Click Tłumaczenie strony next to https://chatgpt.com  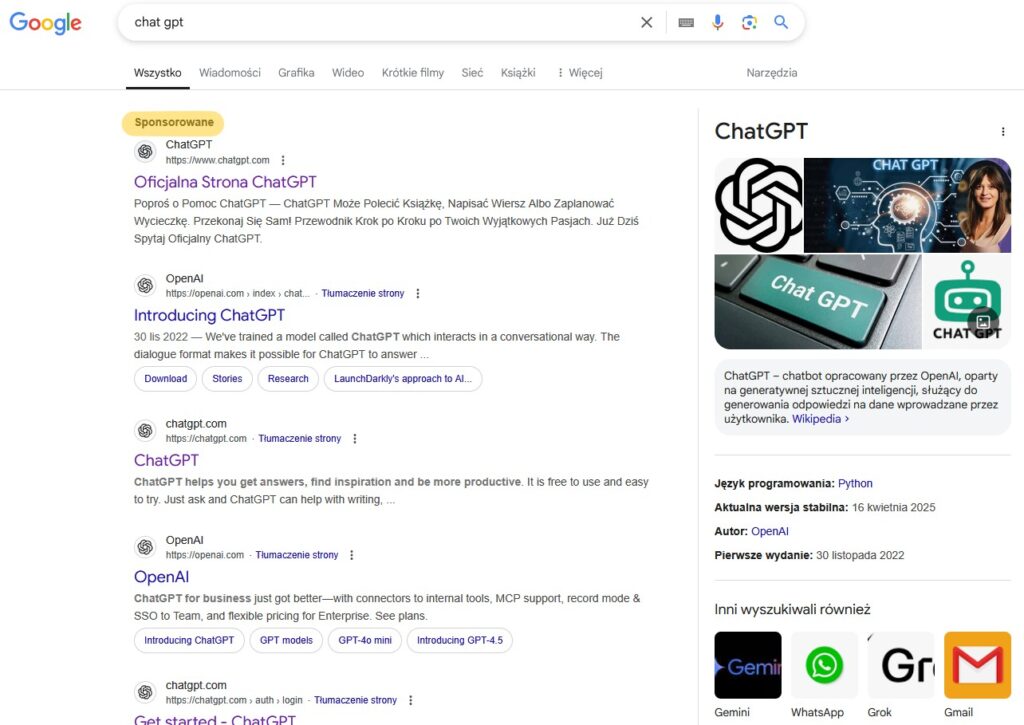coord(300,438)
